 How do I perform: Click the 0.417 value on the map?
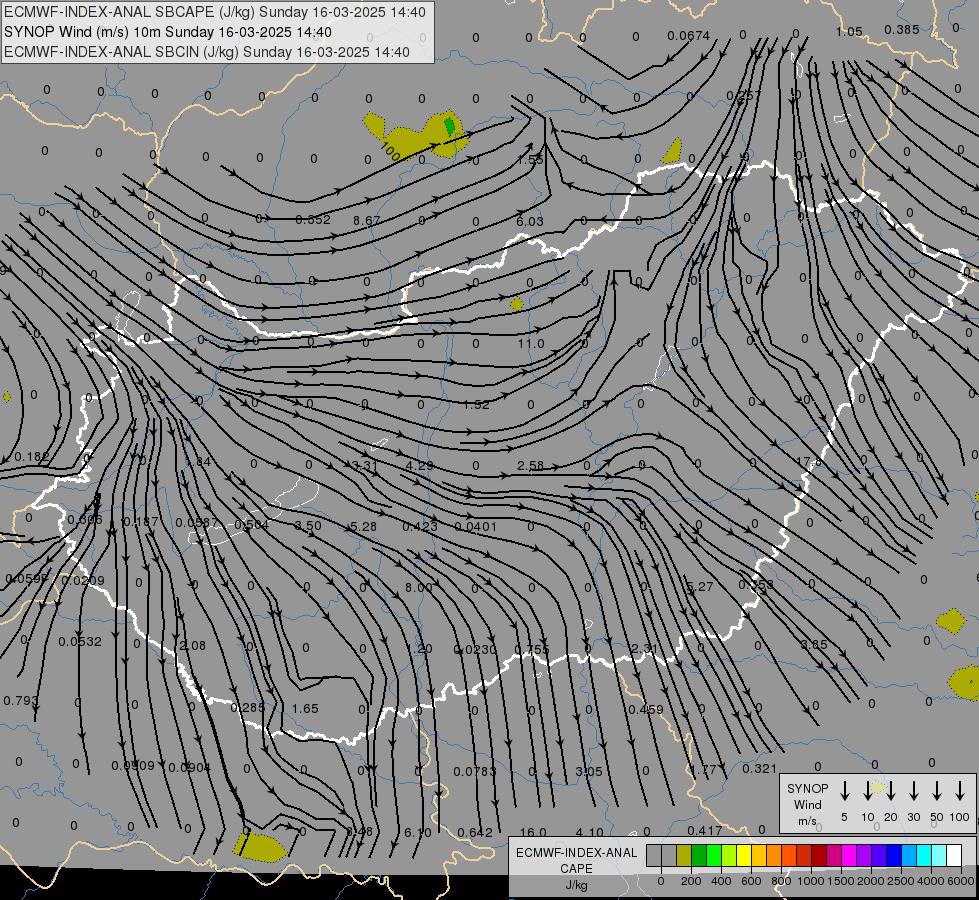click(705, 830)
